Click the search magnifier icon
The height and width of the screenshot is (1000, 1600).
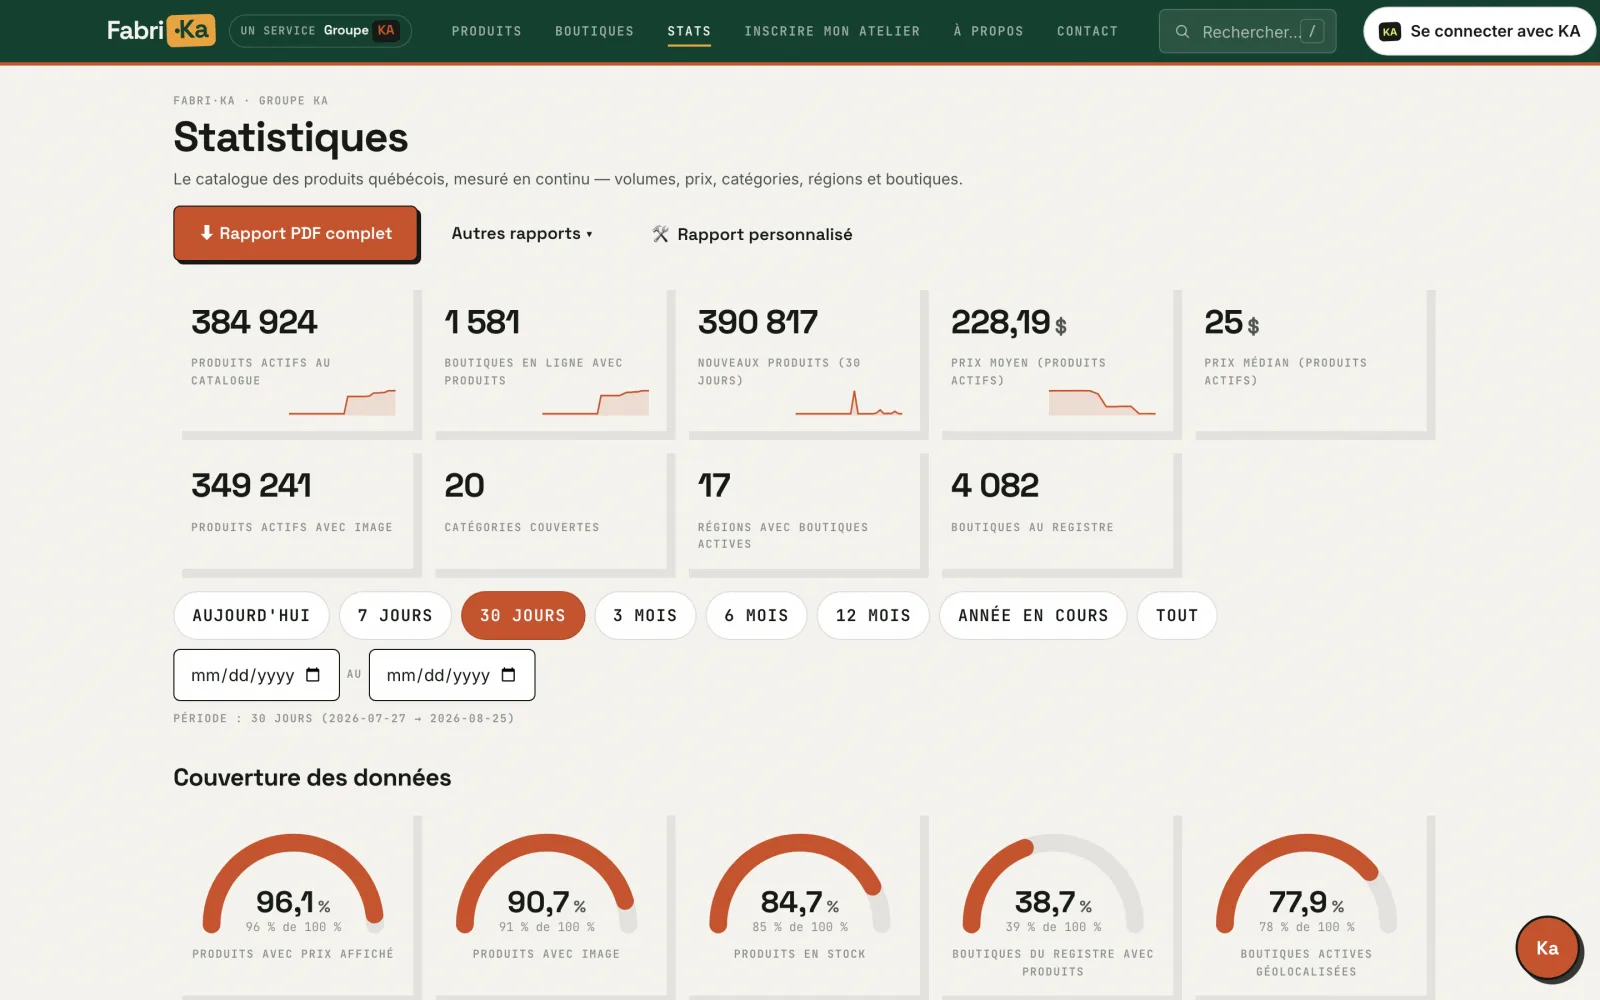1182,32
